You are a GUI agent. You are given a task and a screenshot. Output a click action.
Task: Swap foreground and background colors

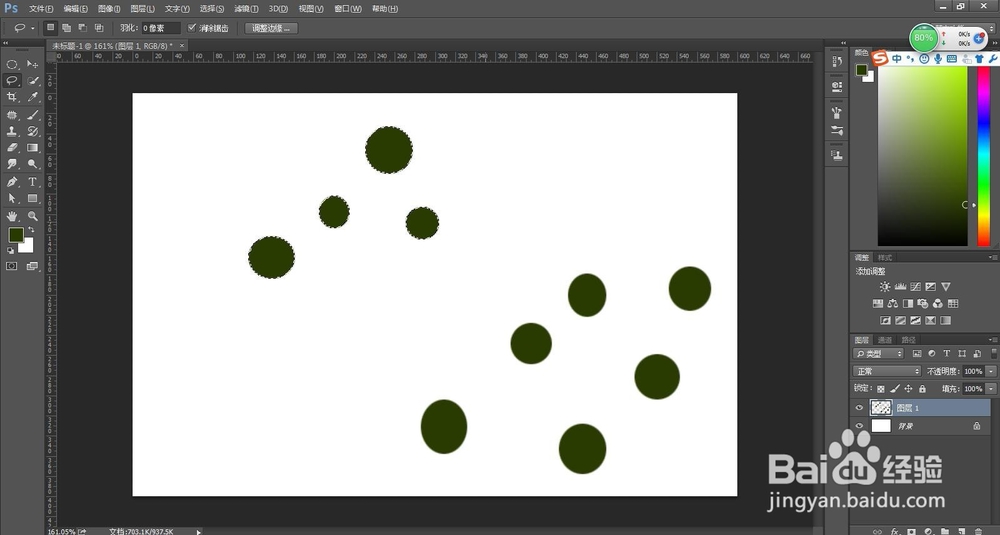point(31,230)
